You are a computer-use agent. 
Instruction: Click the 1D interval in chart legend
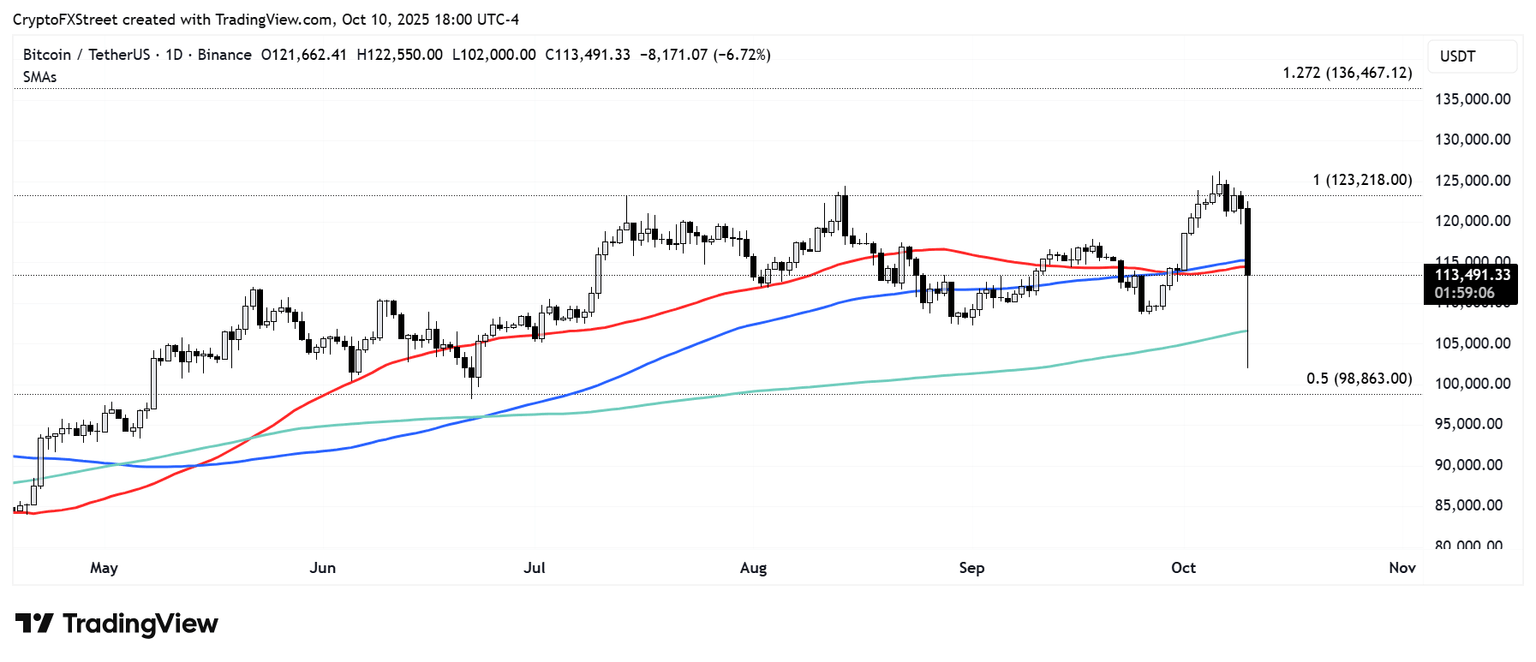[172, 55]
